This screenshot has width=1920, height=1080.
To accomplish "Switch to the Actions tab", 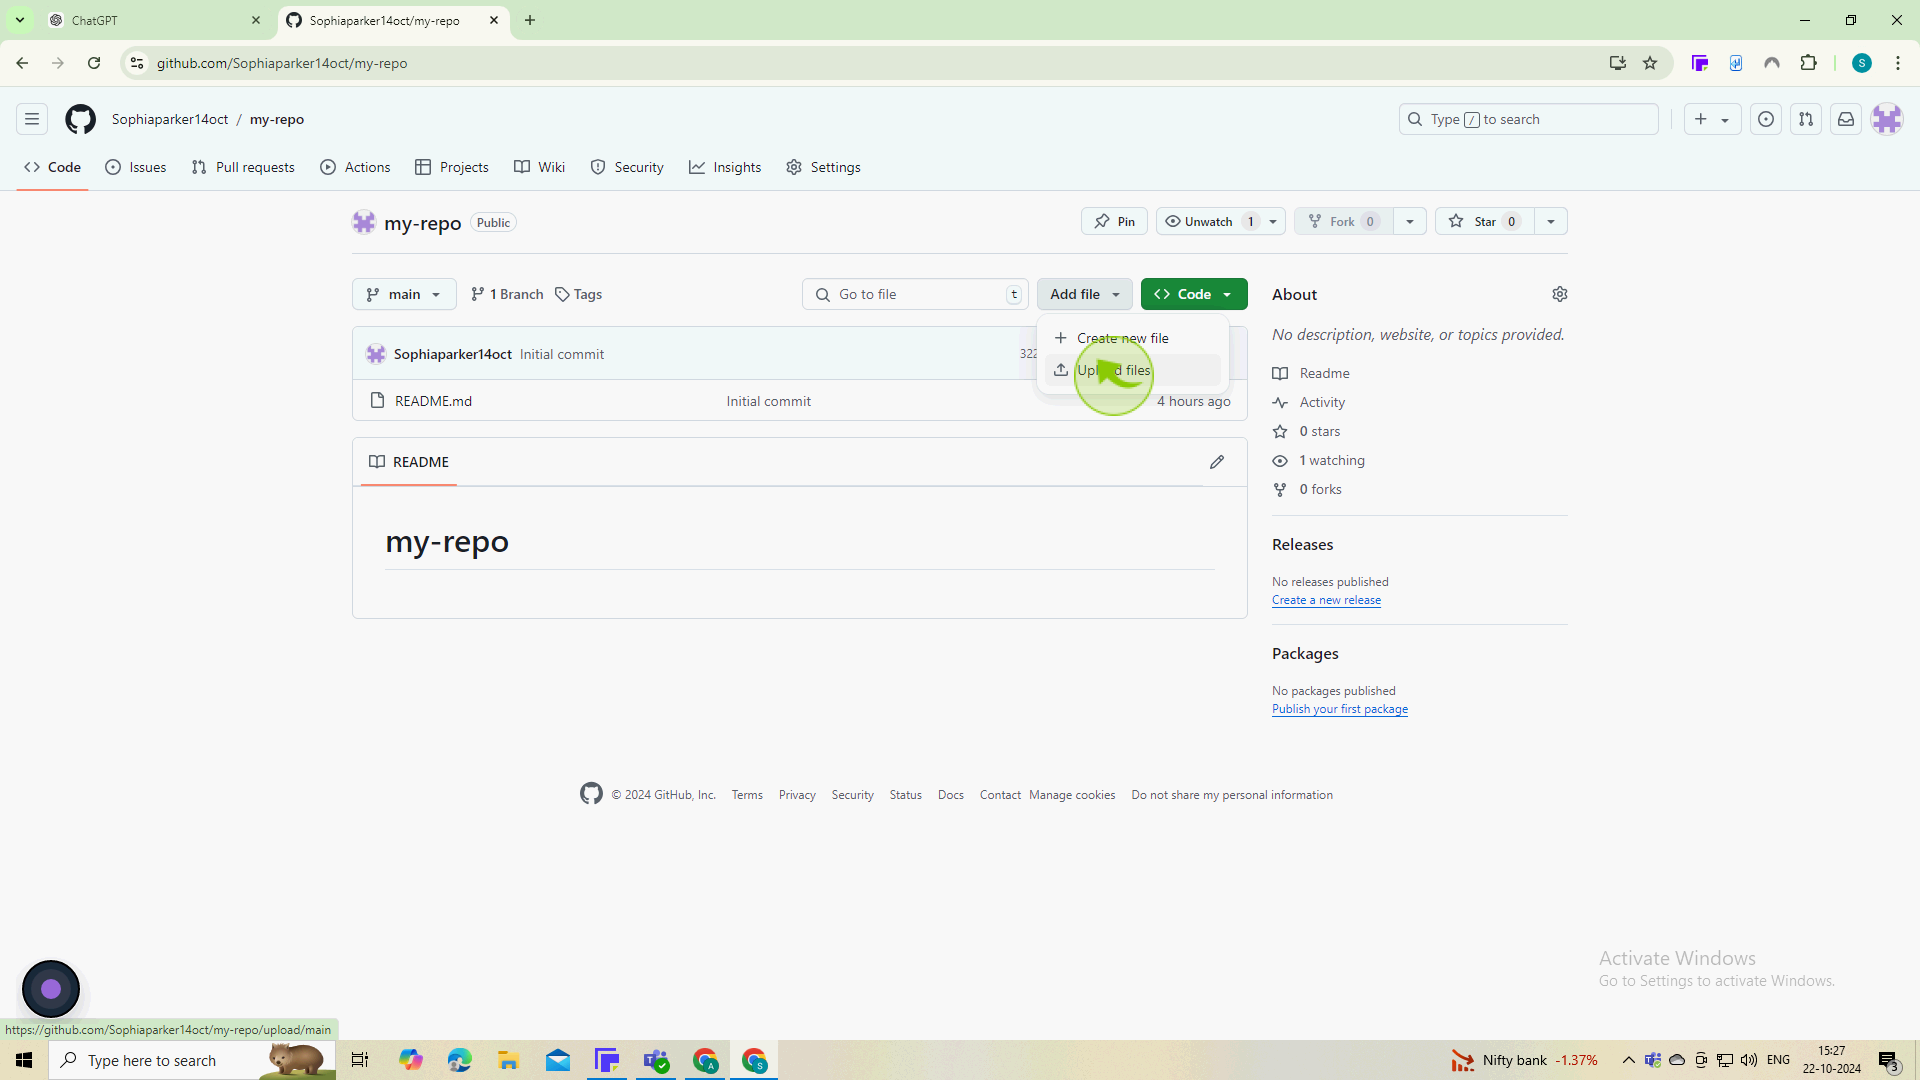I will pyautogui.click(x=355, y=167).
